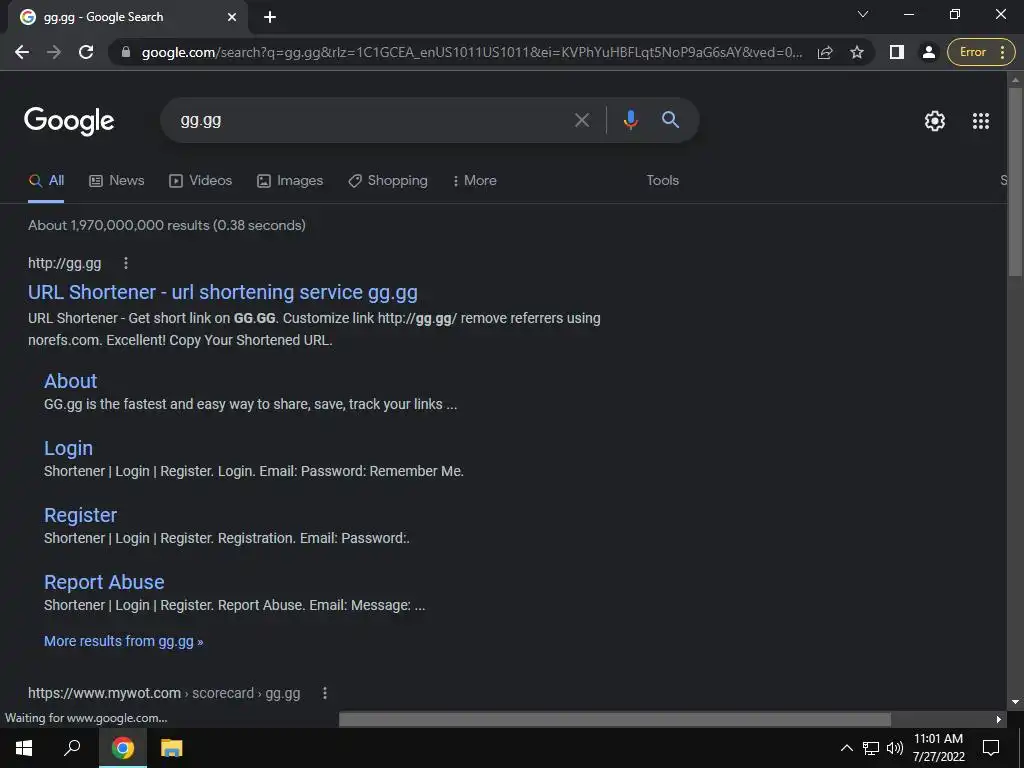
Task: View site information padlock icon
Action: click(126, 52)
